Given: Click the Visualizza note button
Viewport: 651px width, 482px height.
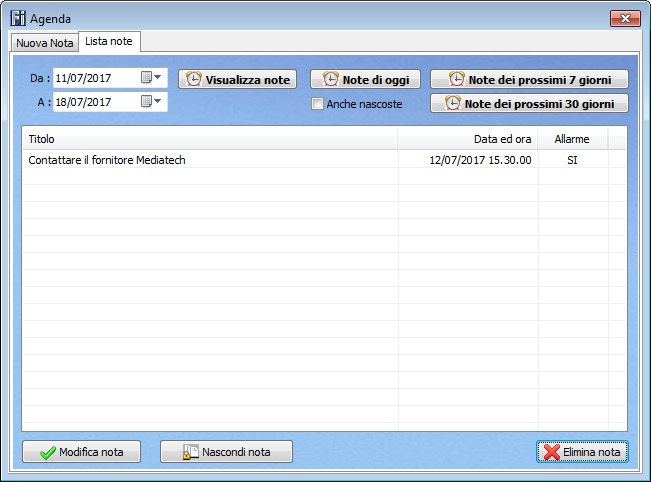Looking at the screenshot, I should (x=237, y=79).
